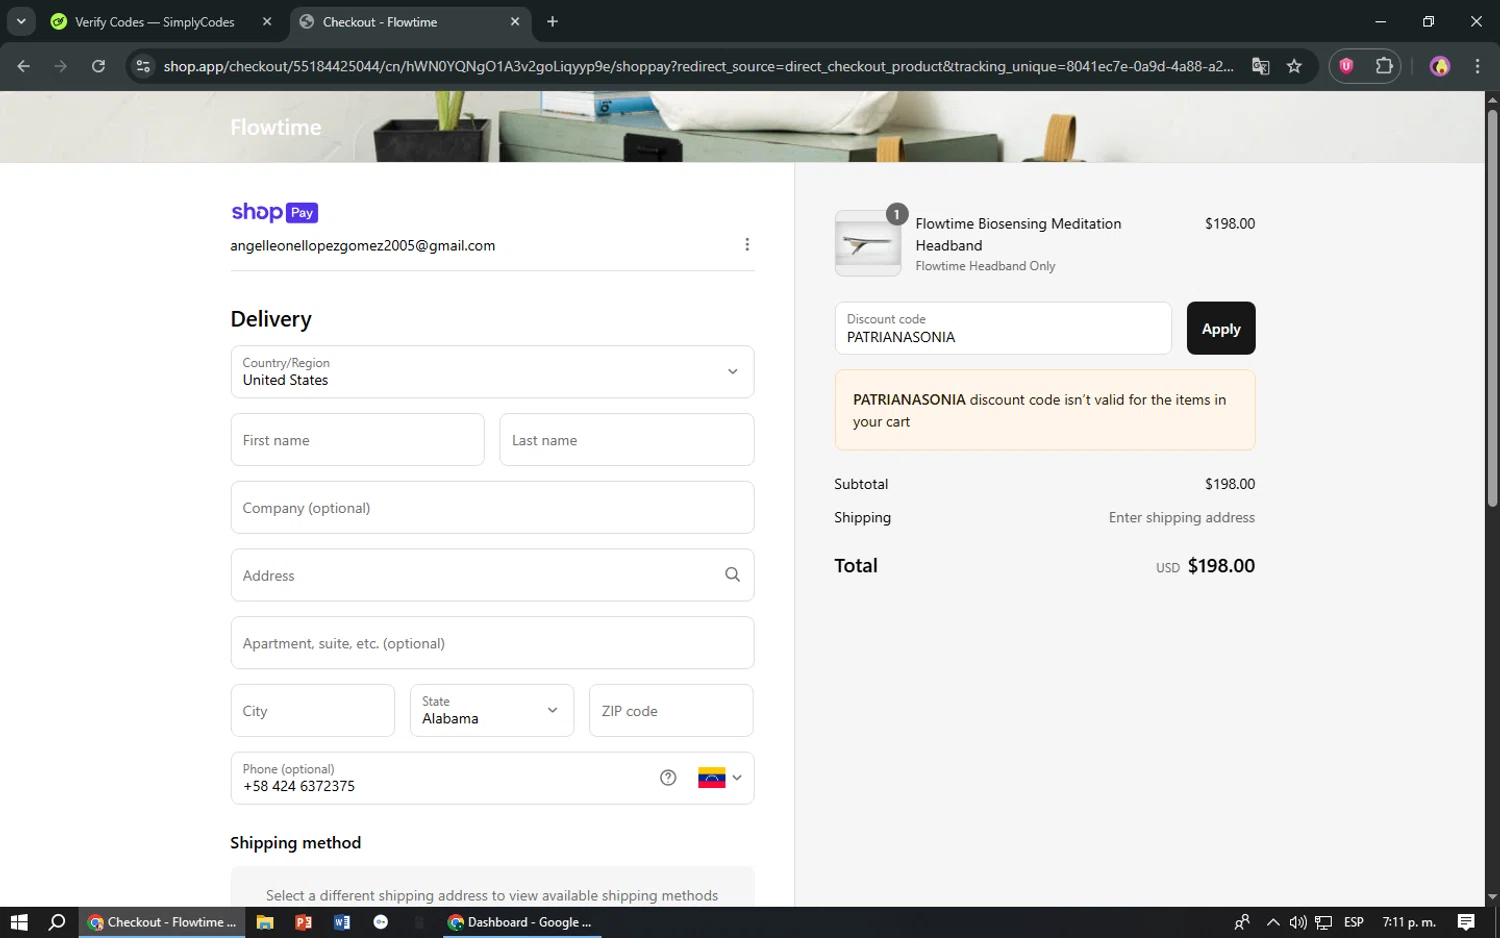Open PowerPoint from taskbar
Screen dimensions: 1500x938
point(303,922)
